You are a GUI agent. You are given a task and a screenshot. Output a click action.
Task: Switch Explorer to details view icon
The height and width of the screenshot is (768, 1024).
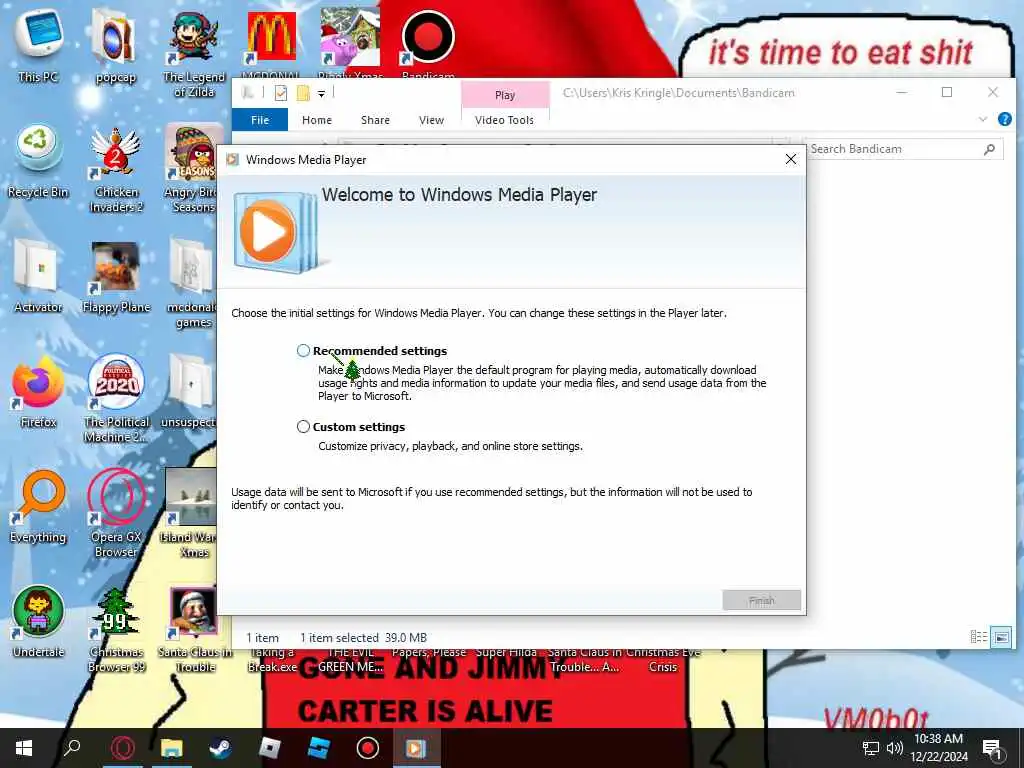click(x=978, y=637)
